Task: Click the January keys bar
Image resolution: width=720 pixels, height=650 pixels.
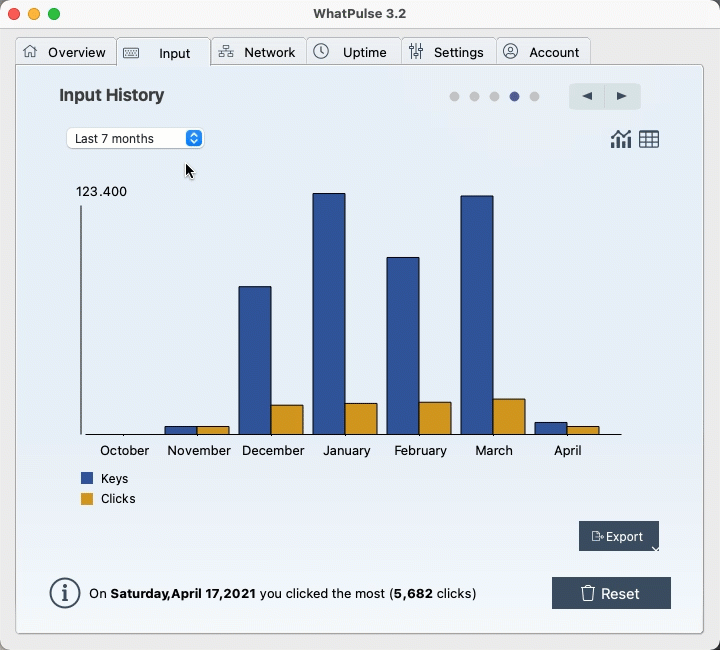Action: pyautogui.click(x=329, y=313)
